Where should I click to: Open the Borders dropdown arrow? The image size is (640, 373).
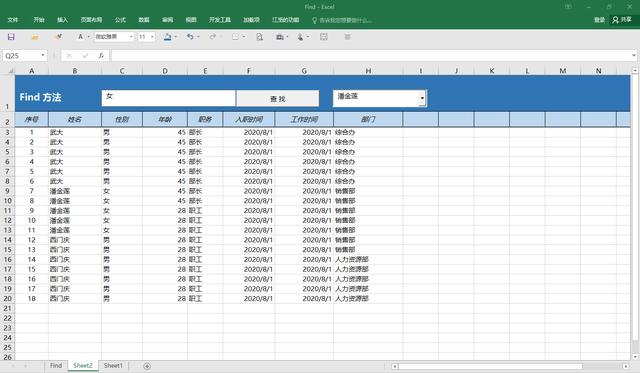244,37
